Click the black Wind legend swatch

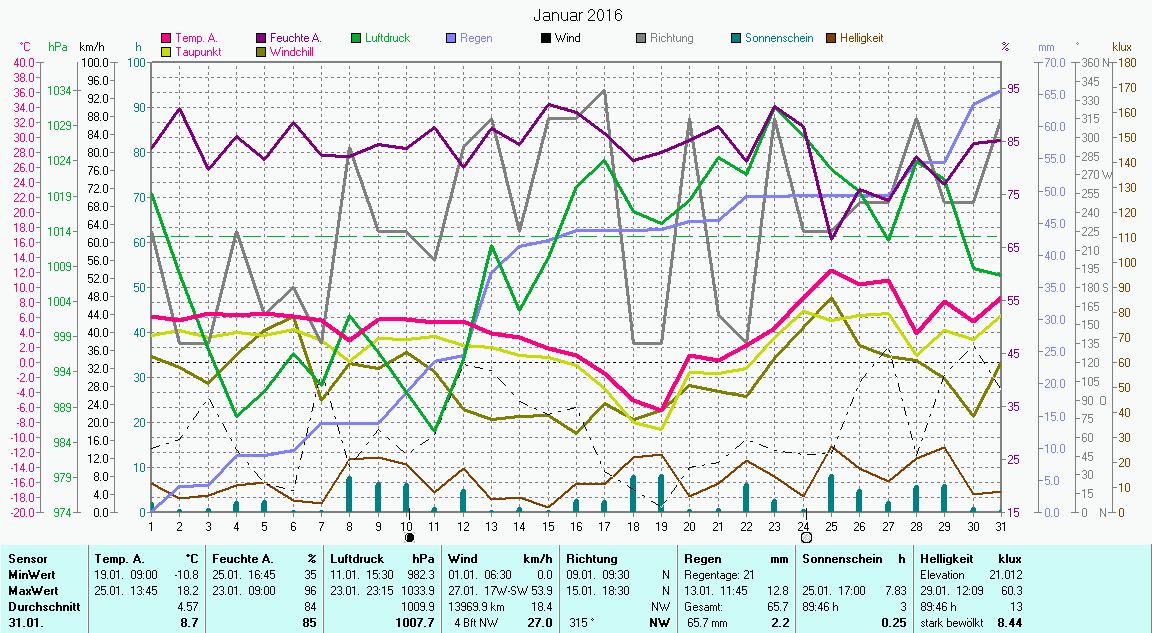pos(546,38)
